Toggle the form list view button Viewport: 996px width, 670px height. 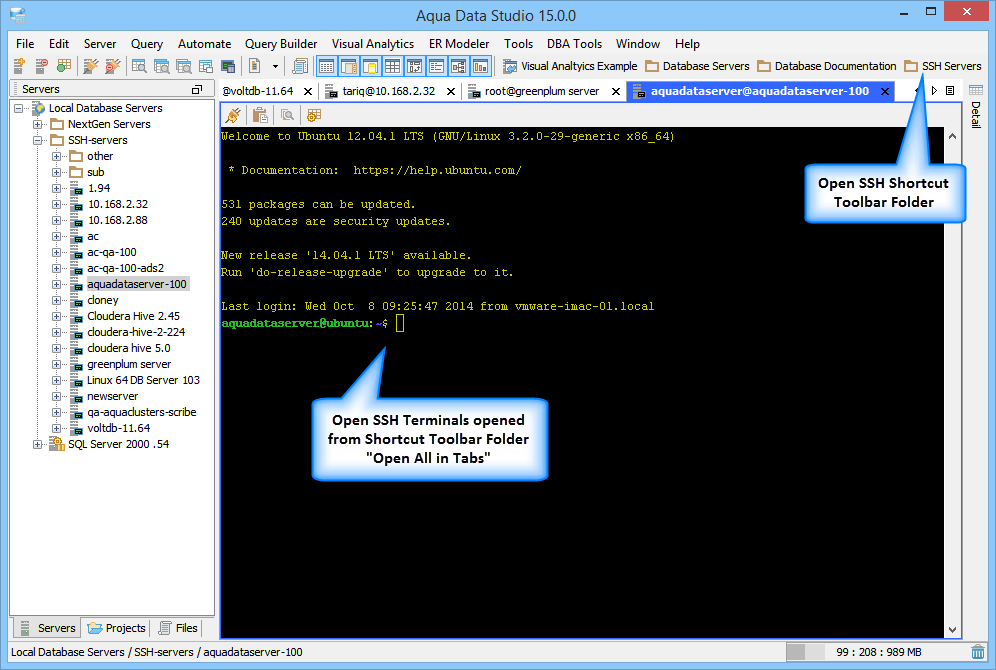[436, 65]
